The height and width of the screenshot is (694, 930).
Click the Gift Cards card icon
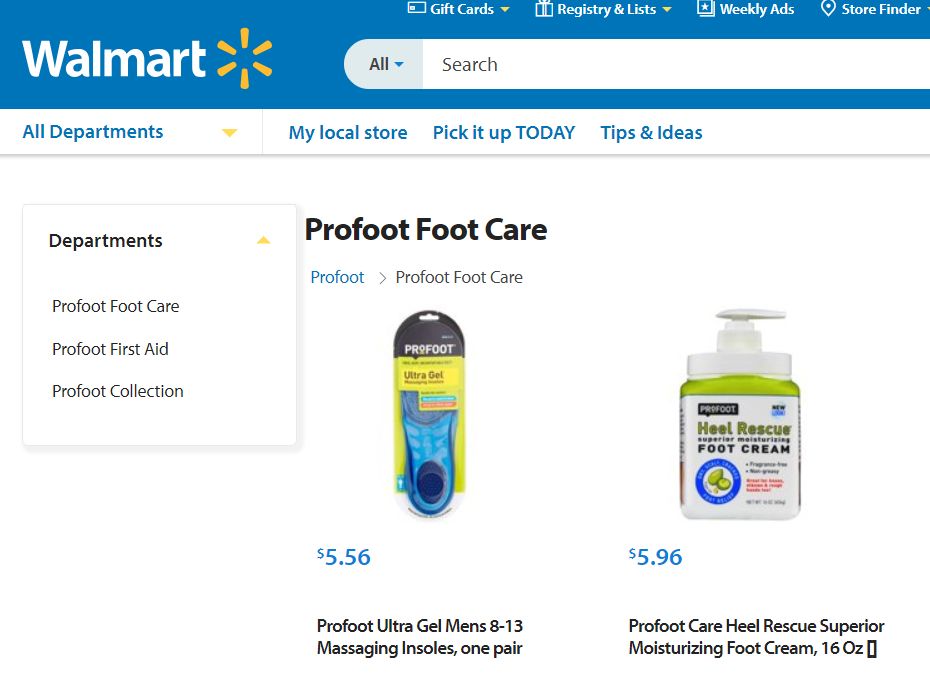pos(416,9)
